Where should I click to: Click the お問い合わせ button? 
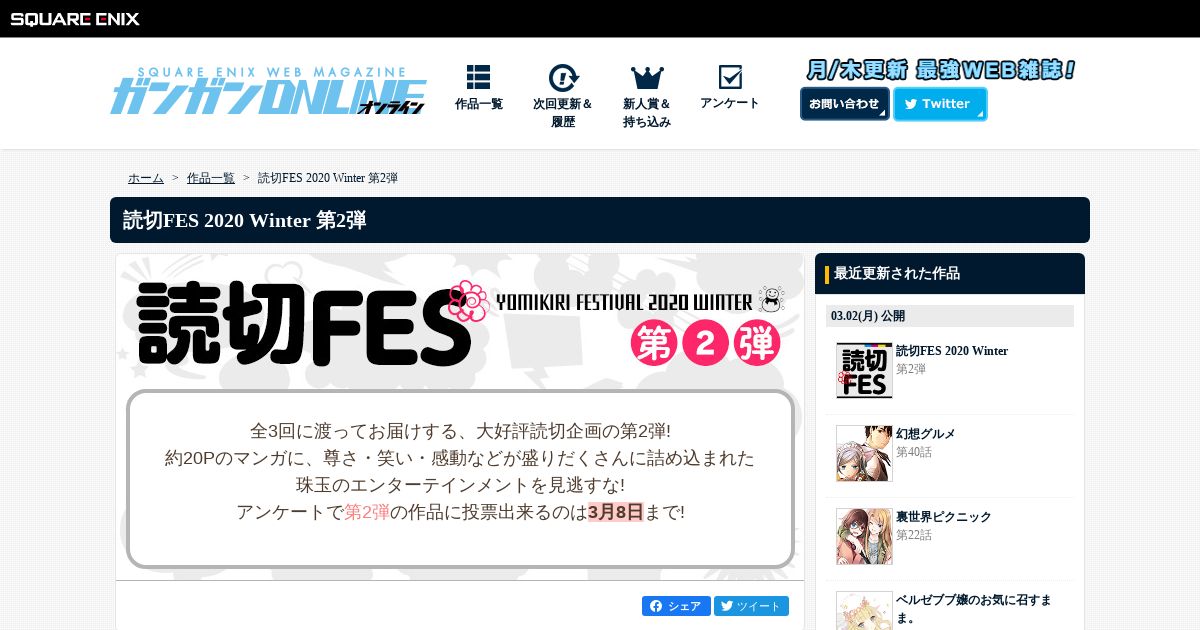pos(844,104)
